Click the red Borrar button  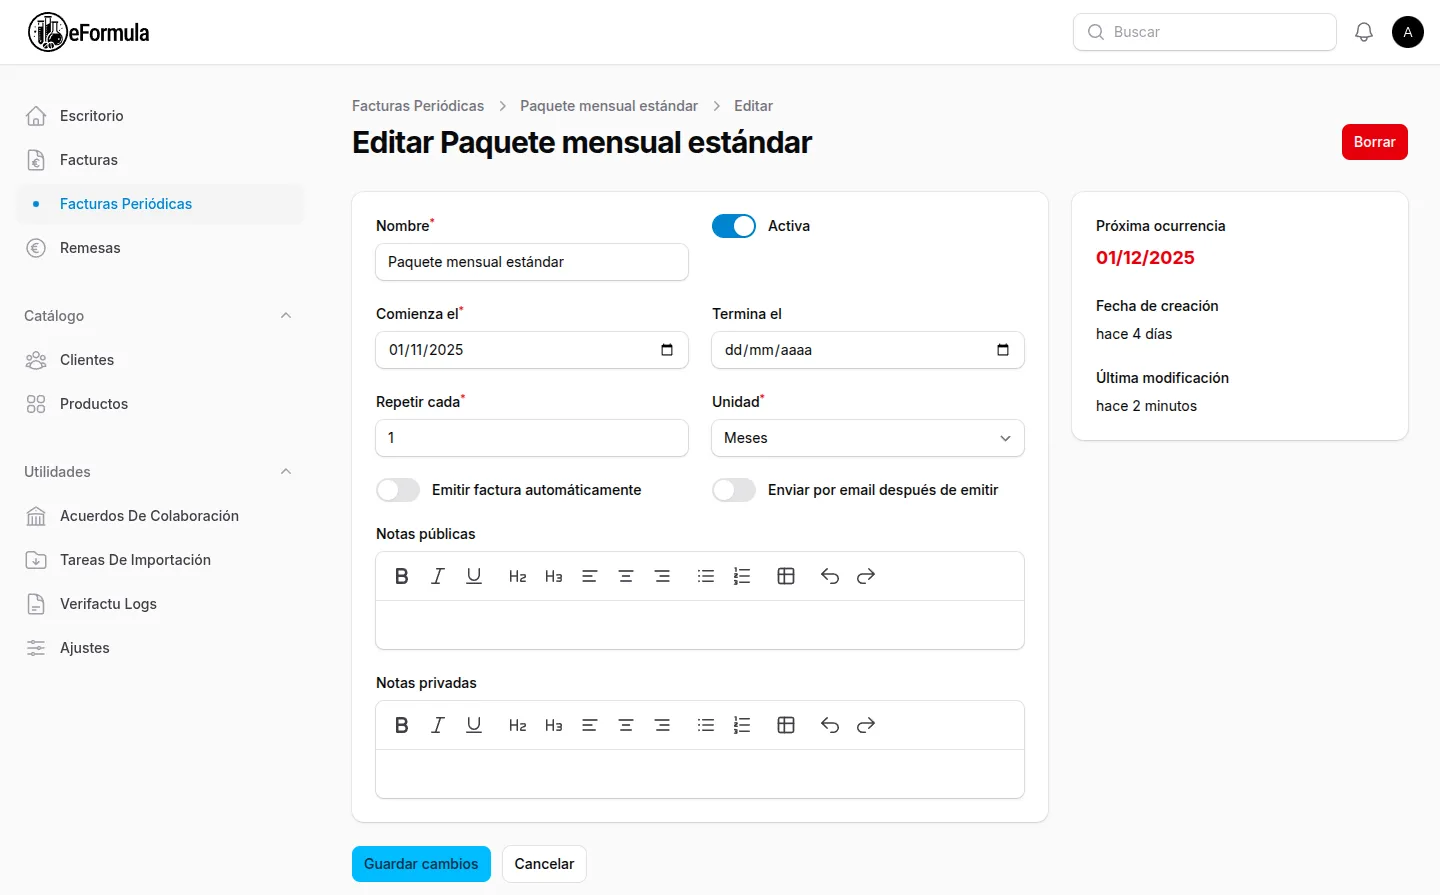pyautogui.click(x=1375, y=142)
